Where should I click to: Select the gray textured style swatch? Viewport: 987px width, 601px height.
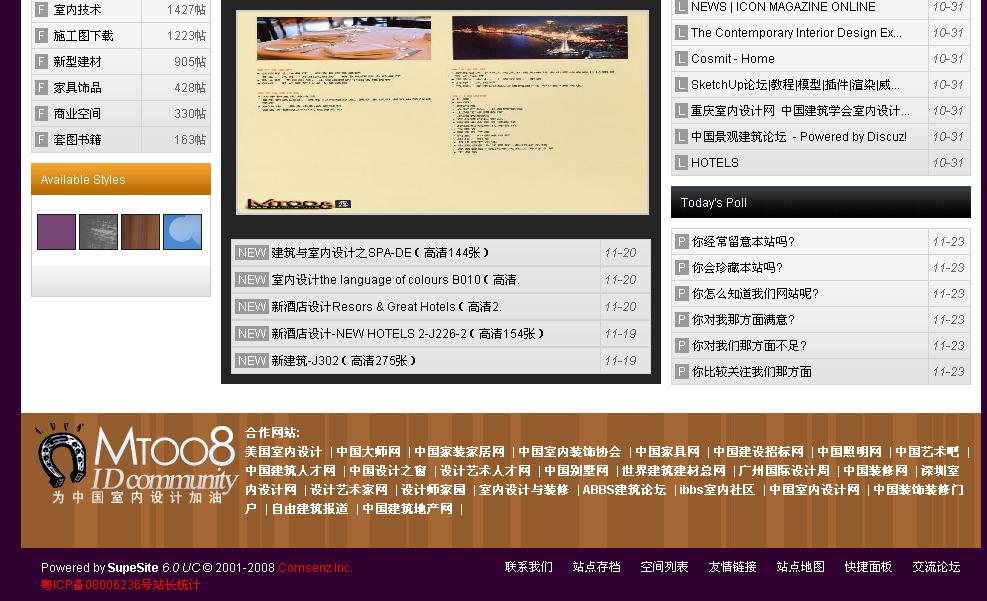[x=98, y=232]
